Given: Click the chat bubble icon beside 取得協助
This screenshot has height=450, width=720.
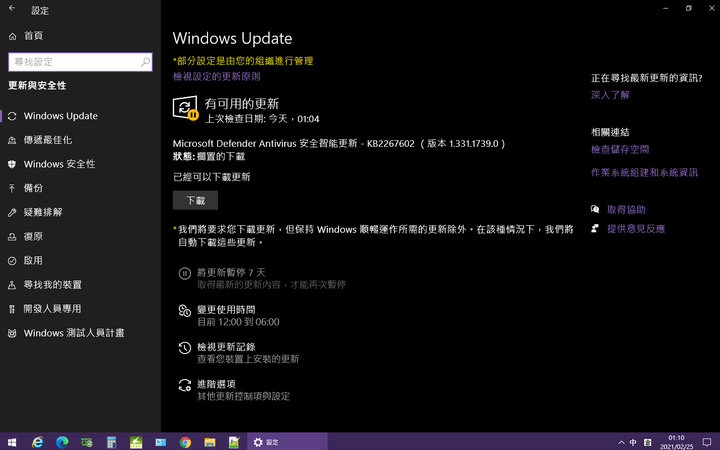Looking at the screenshot, I should (595, 209).
